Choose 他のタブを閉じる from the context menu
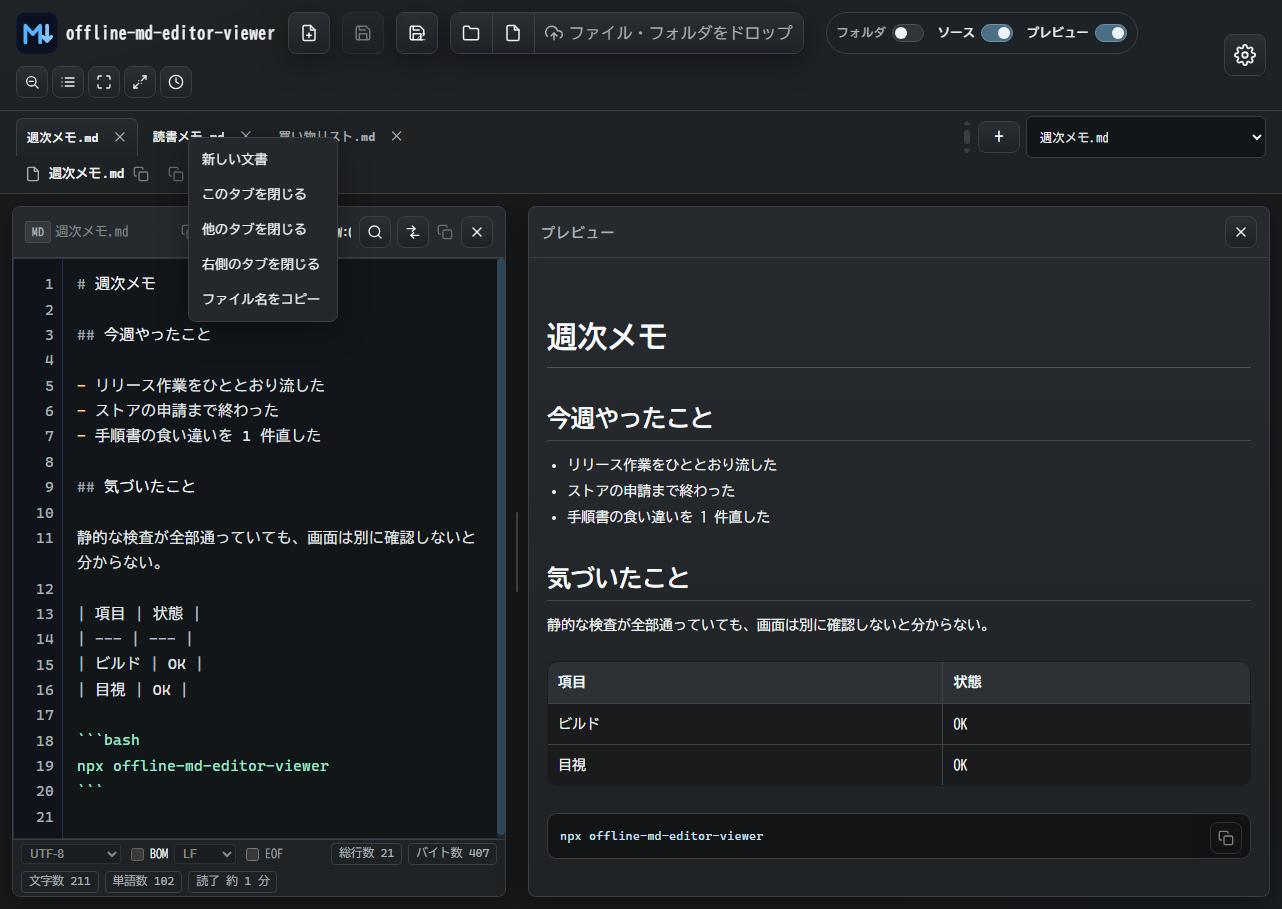Screen dimensions: 1282x909 263,229
